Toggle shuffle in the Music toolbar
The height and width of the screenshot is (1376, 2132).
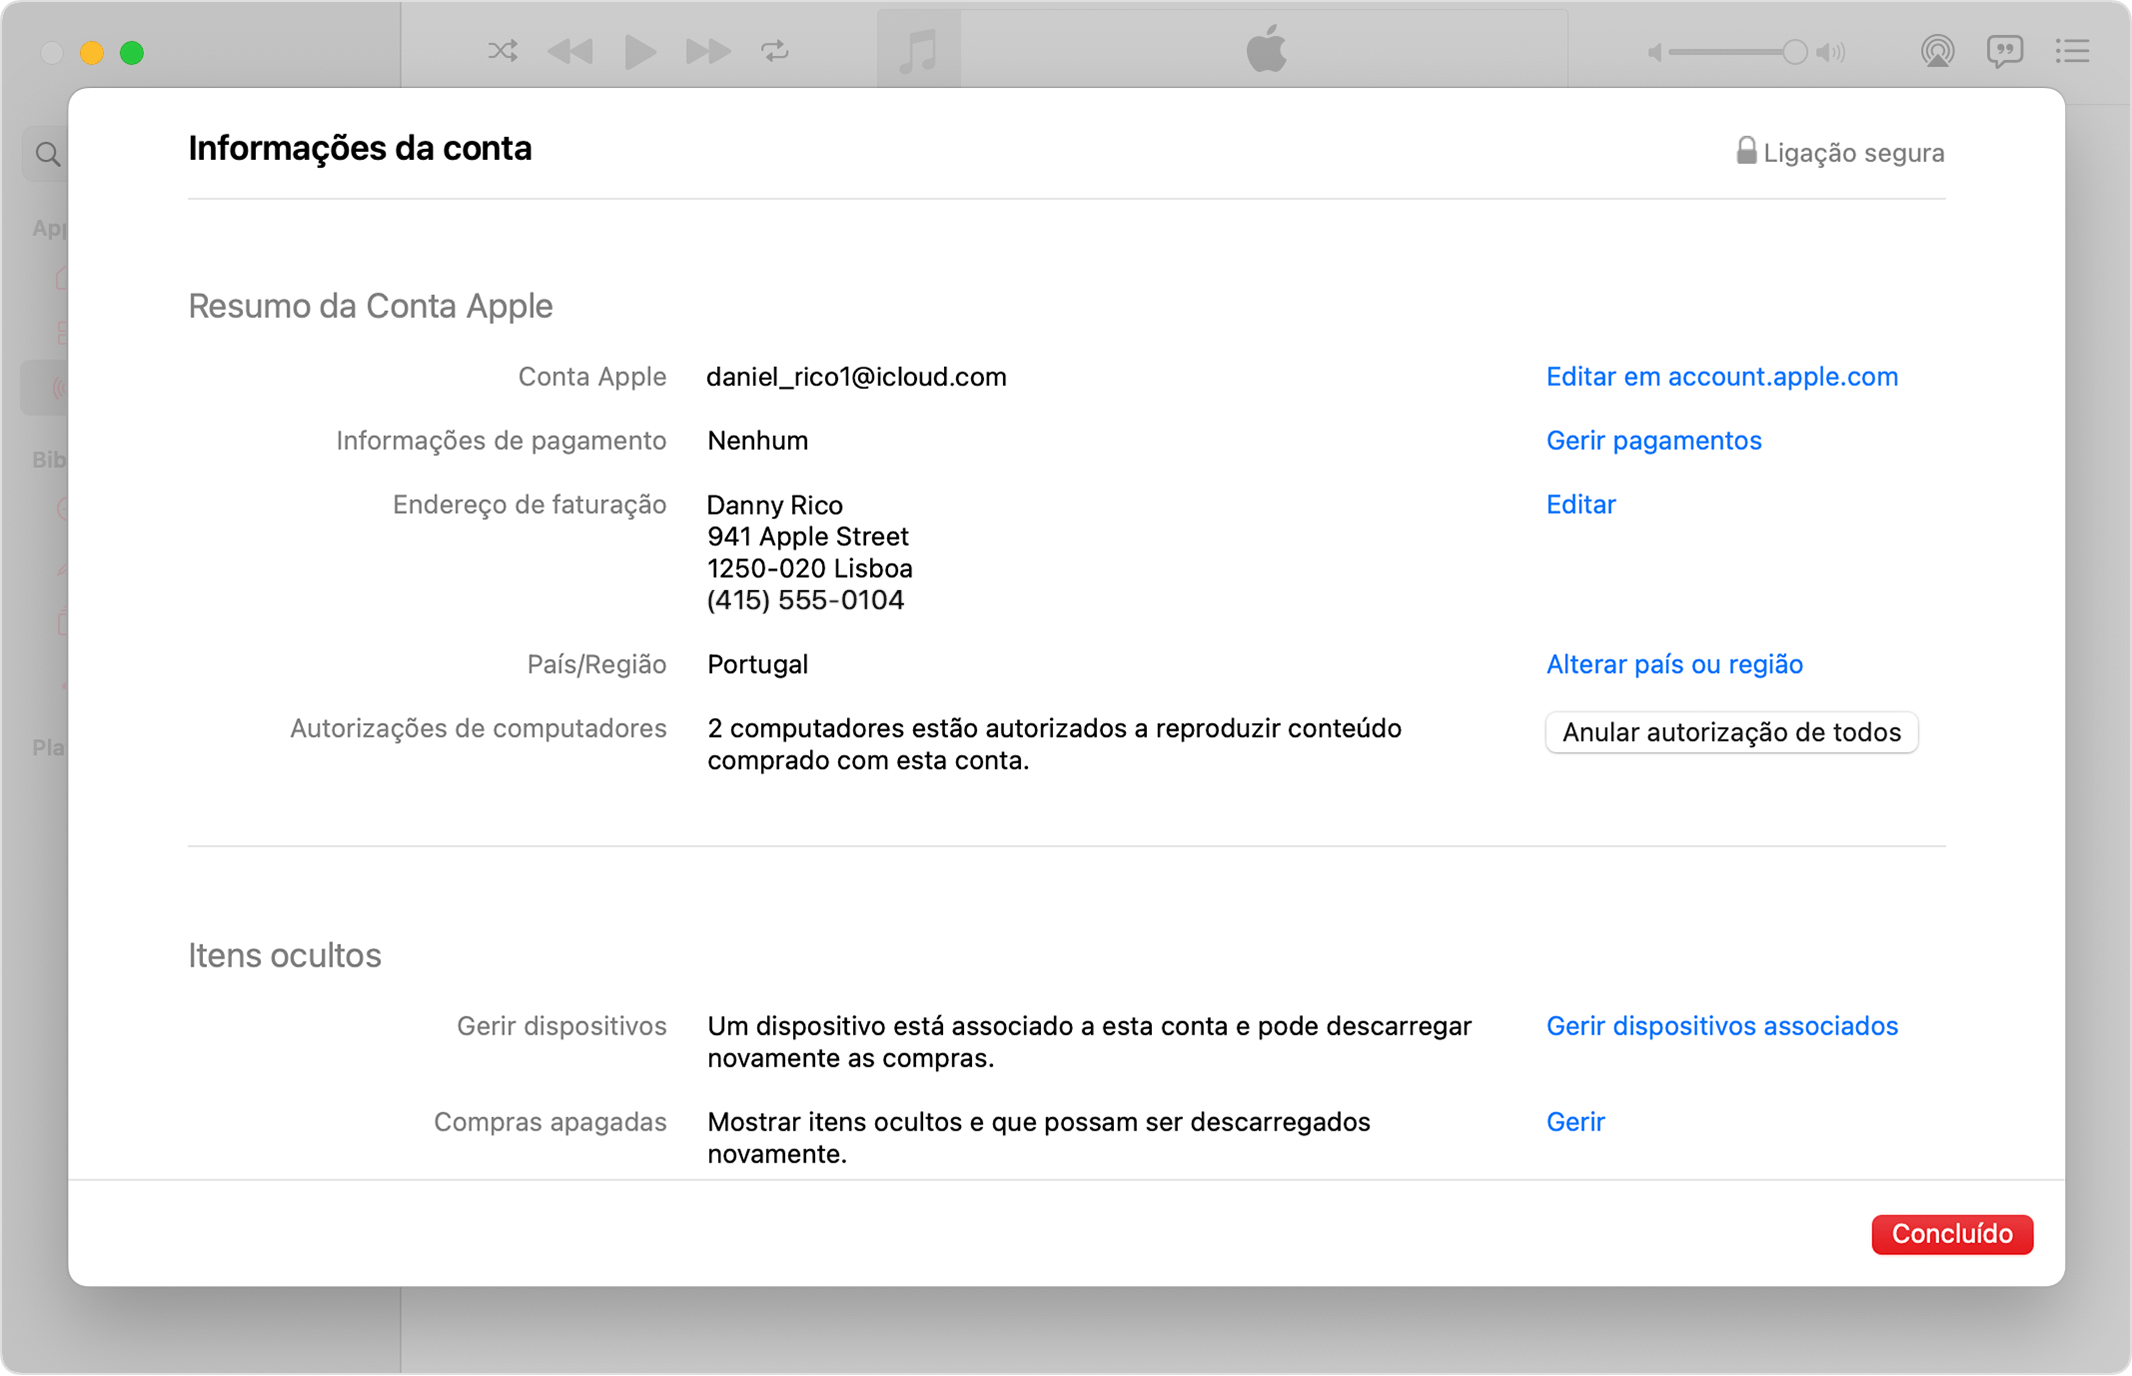pyautogui.click(x=502, y=51)
